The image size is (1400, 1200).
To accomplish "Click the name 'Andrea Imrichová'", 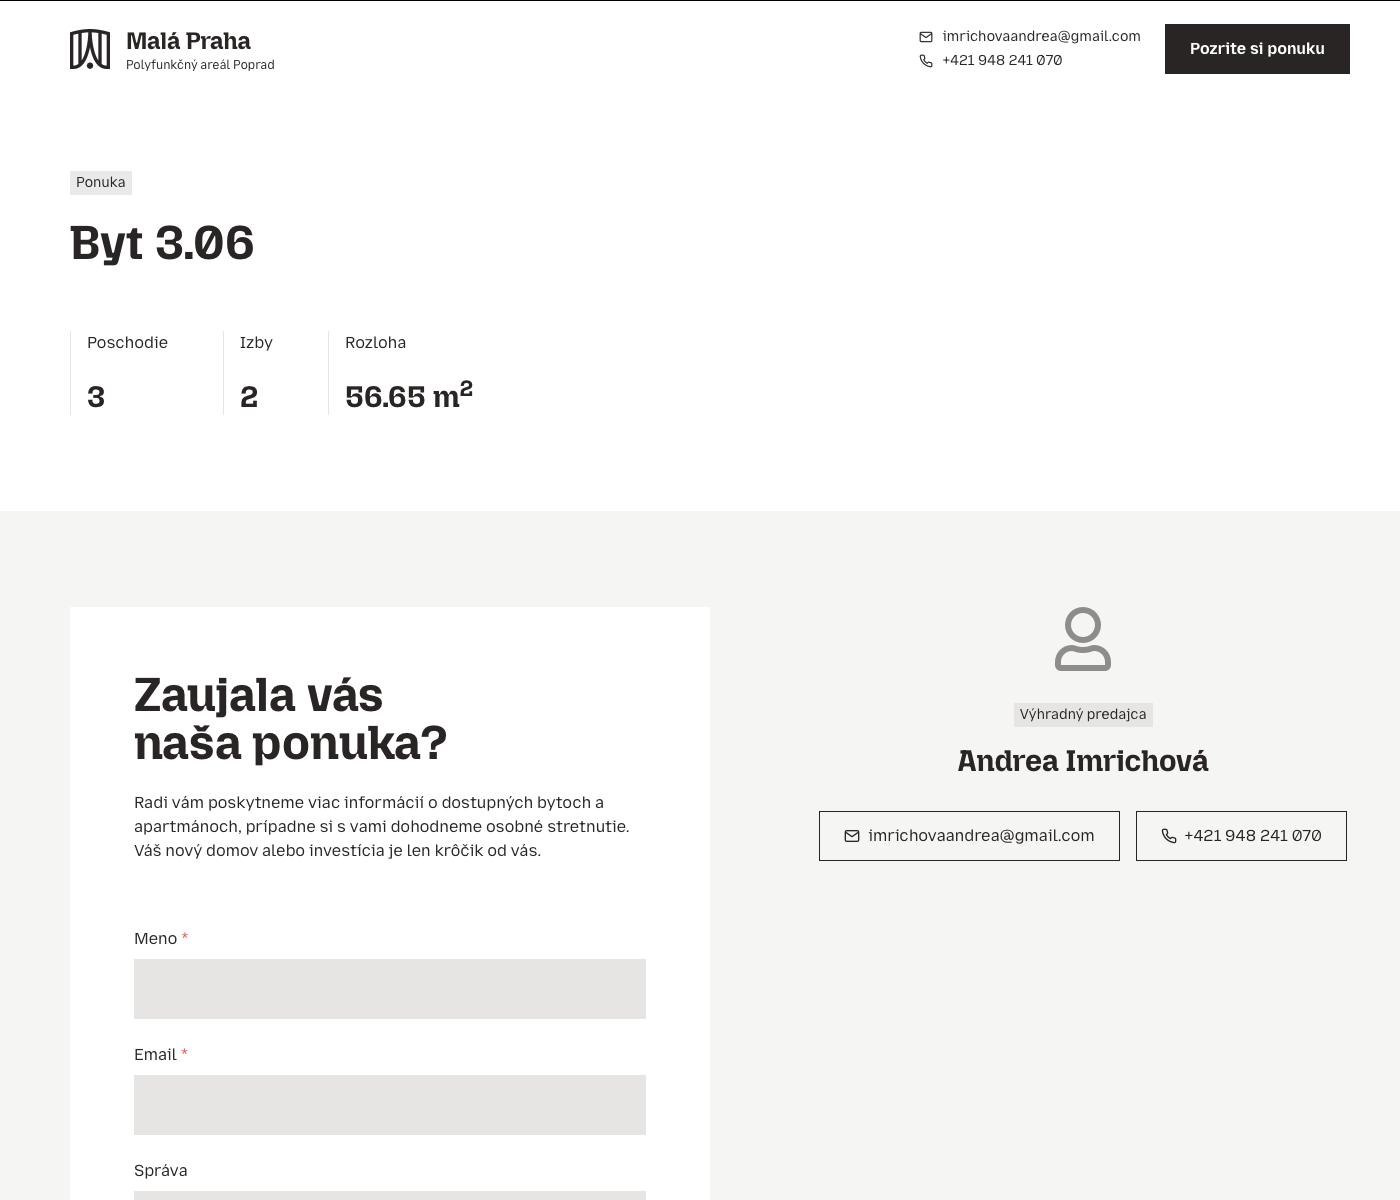I will click(x=1082, y=761).
